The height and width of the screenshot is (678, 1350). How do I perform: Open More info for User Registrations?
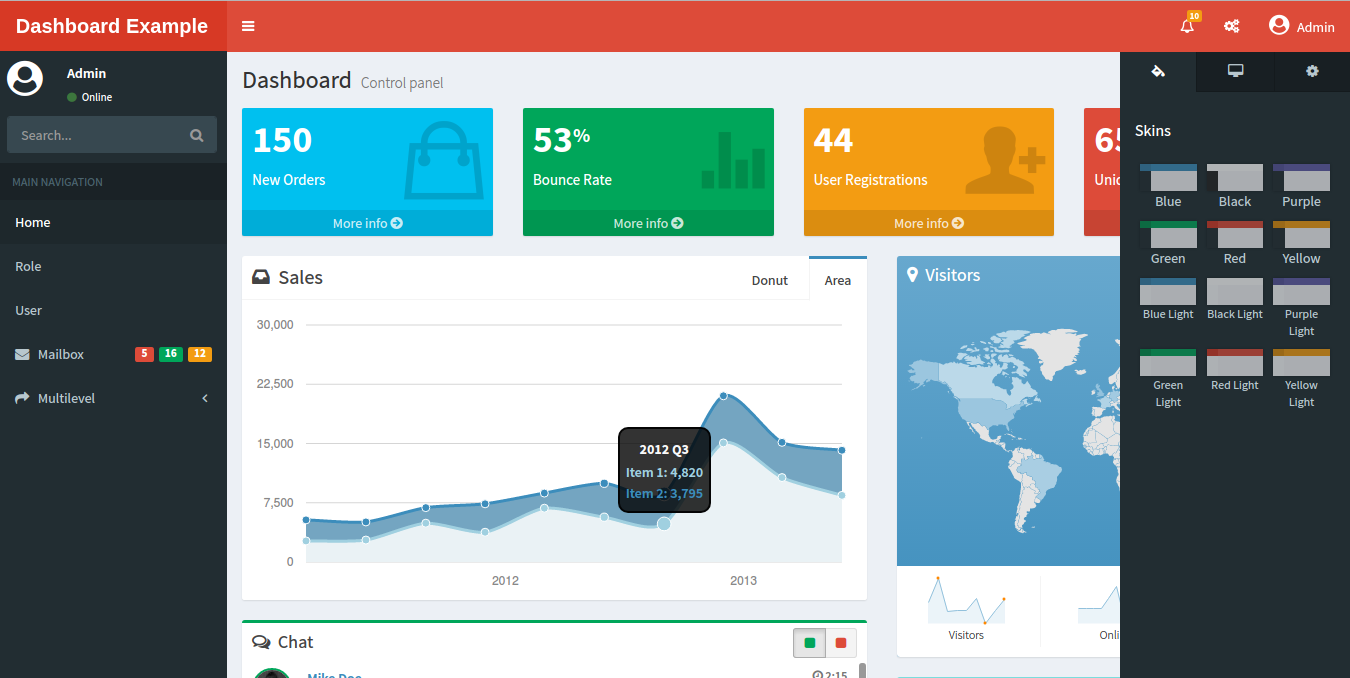(x=929, y=223)
